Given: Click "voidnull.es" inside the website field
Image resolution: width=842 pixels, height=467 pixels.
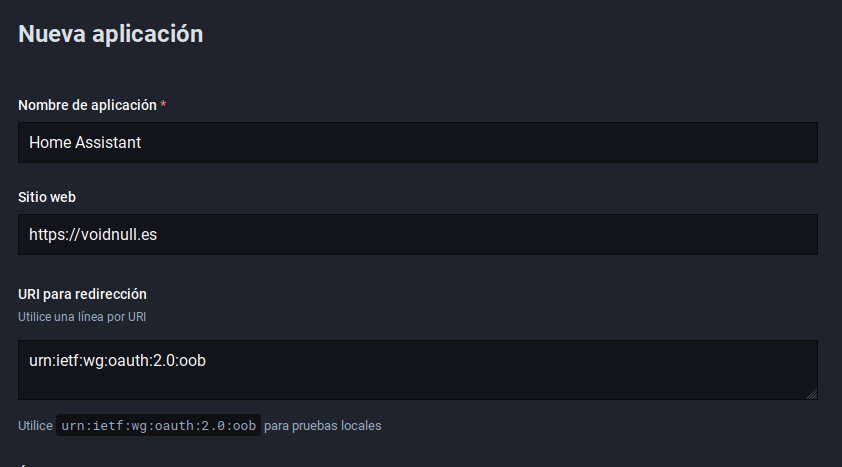Looking at the screenshot, I should click(120, 235).
